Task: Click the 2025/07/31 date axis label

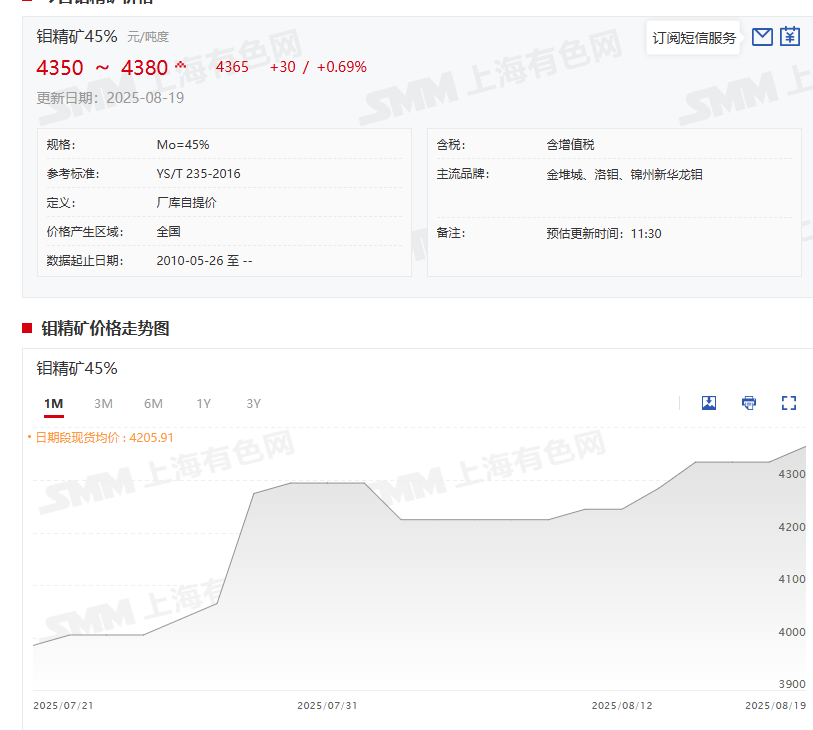Action: (327, 705)
